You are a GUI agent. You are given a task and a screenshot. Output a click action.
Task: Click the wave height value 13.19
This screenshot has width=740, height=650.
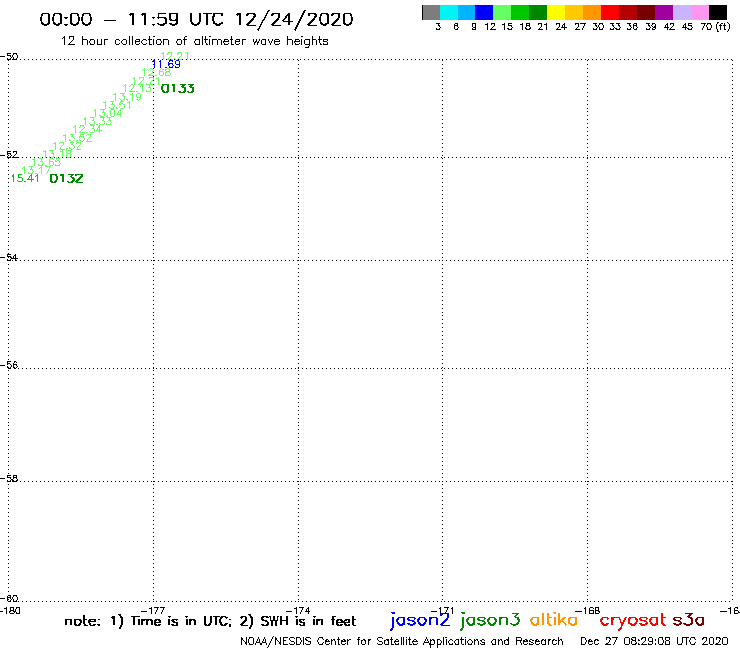127,97
